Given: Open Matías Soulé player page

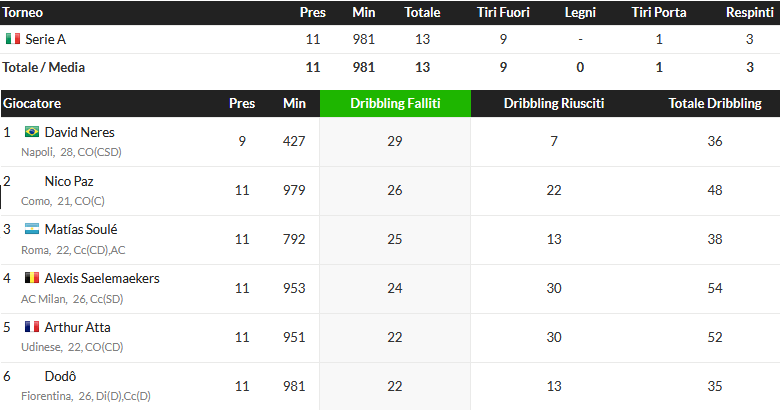Looking at the screenshot, I should pyautogui.click(x=81, y=229).
